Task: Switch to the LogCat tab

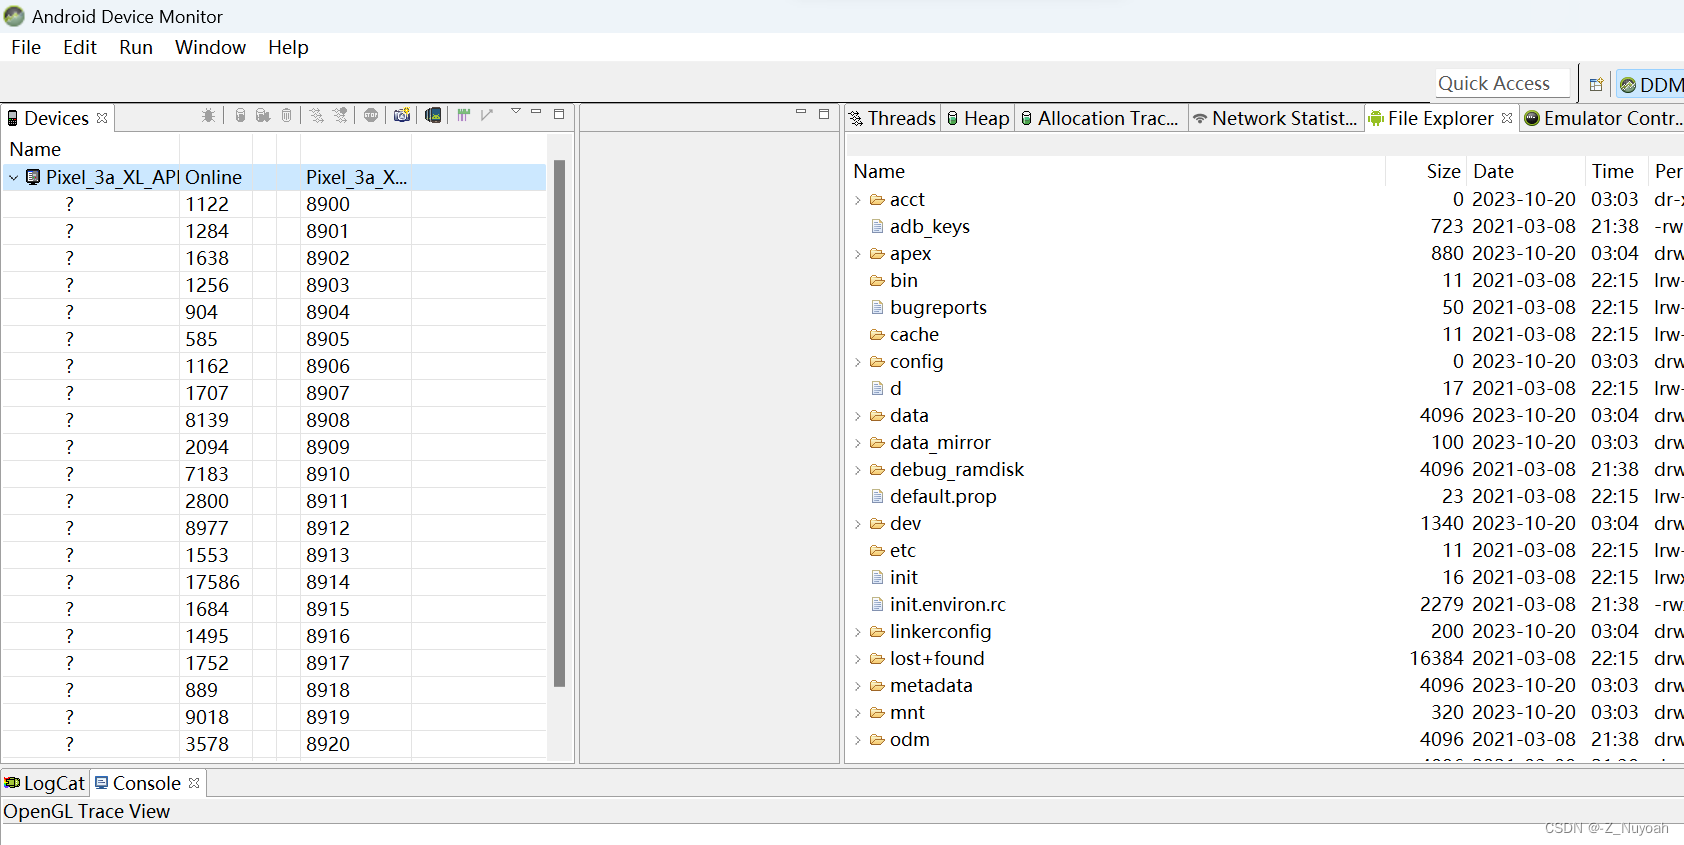Action: [45, 783]
